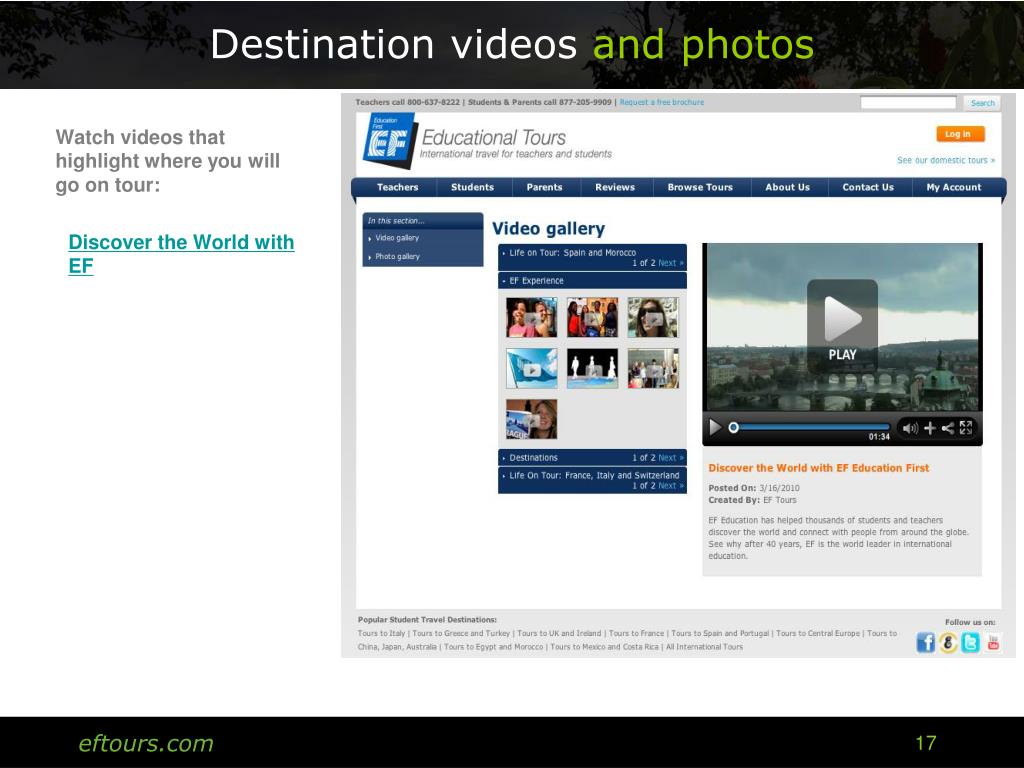Click the eftours.com footer text

146,743
